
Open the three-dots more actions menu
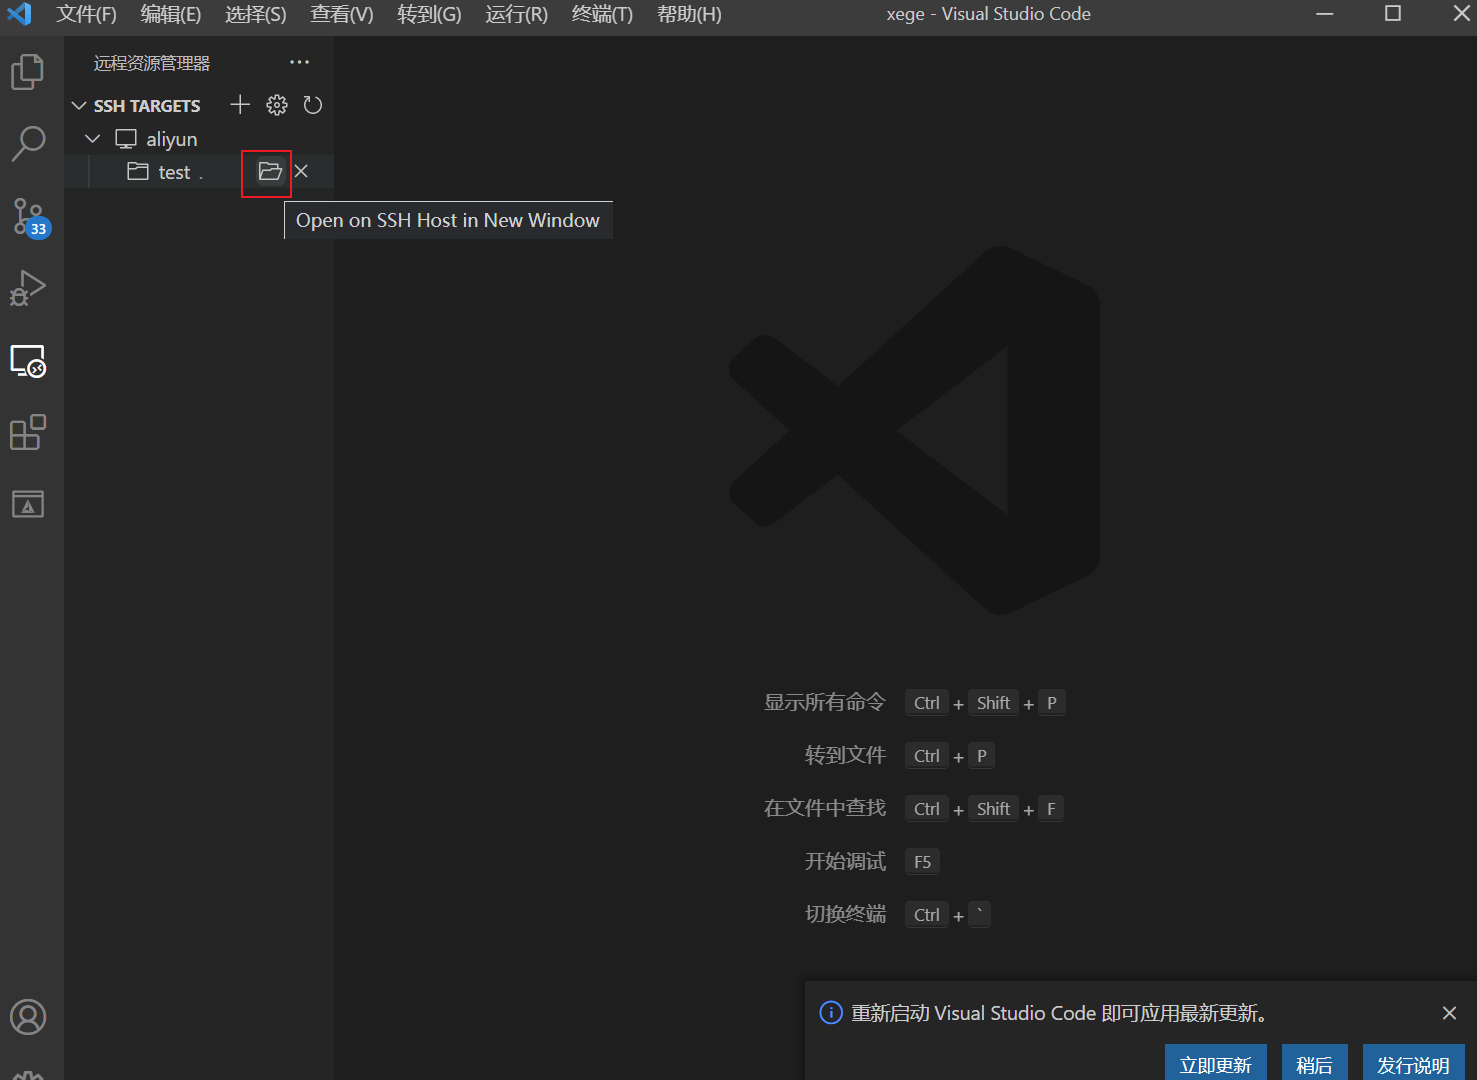click(299, 62)
